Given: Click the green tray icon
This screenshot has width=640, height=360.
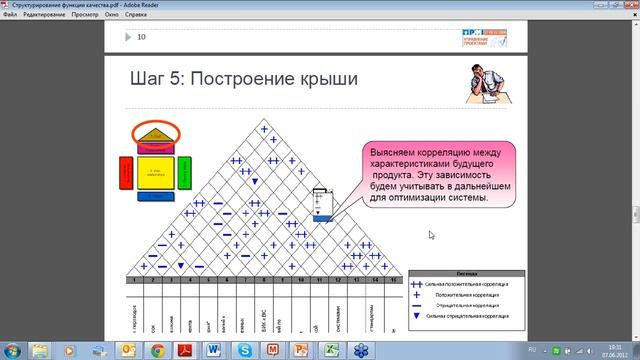Looking at the screenshot, I should click(556, 351).
